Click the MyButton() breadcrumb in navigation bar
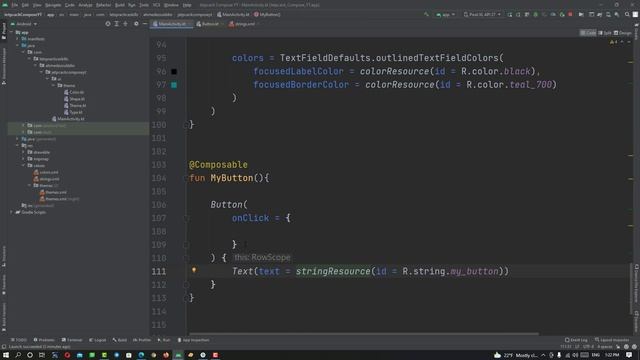This screenshot has height=360, width=640. coord(267,15)
